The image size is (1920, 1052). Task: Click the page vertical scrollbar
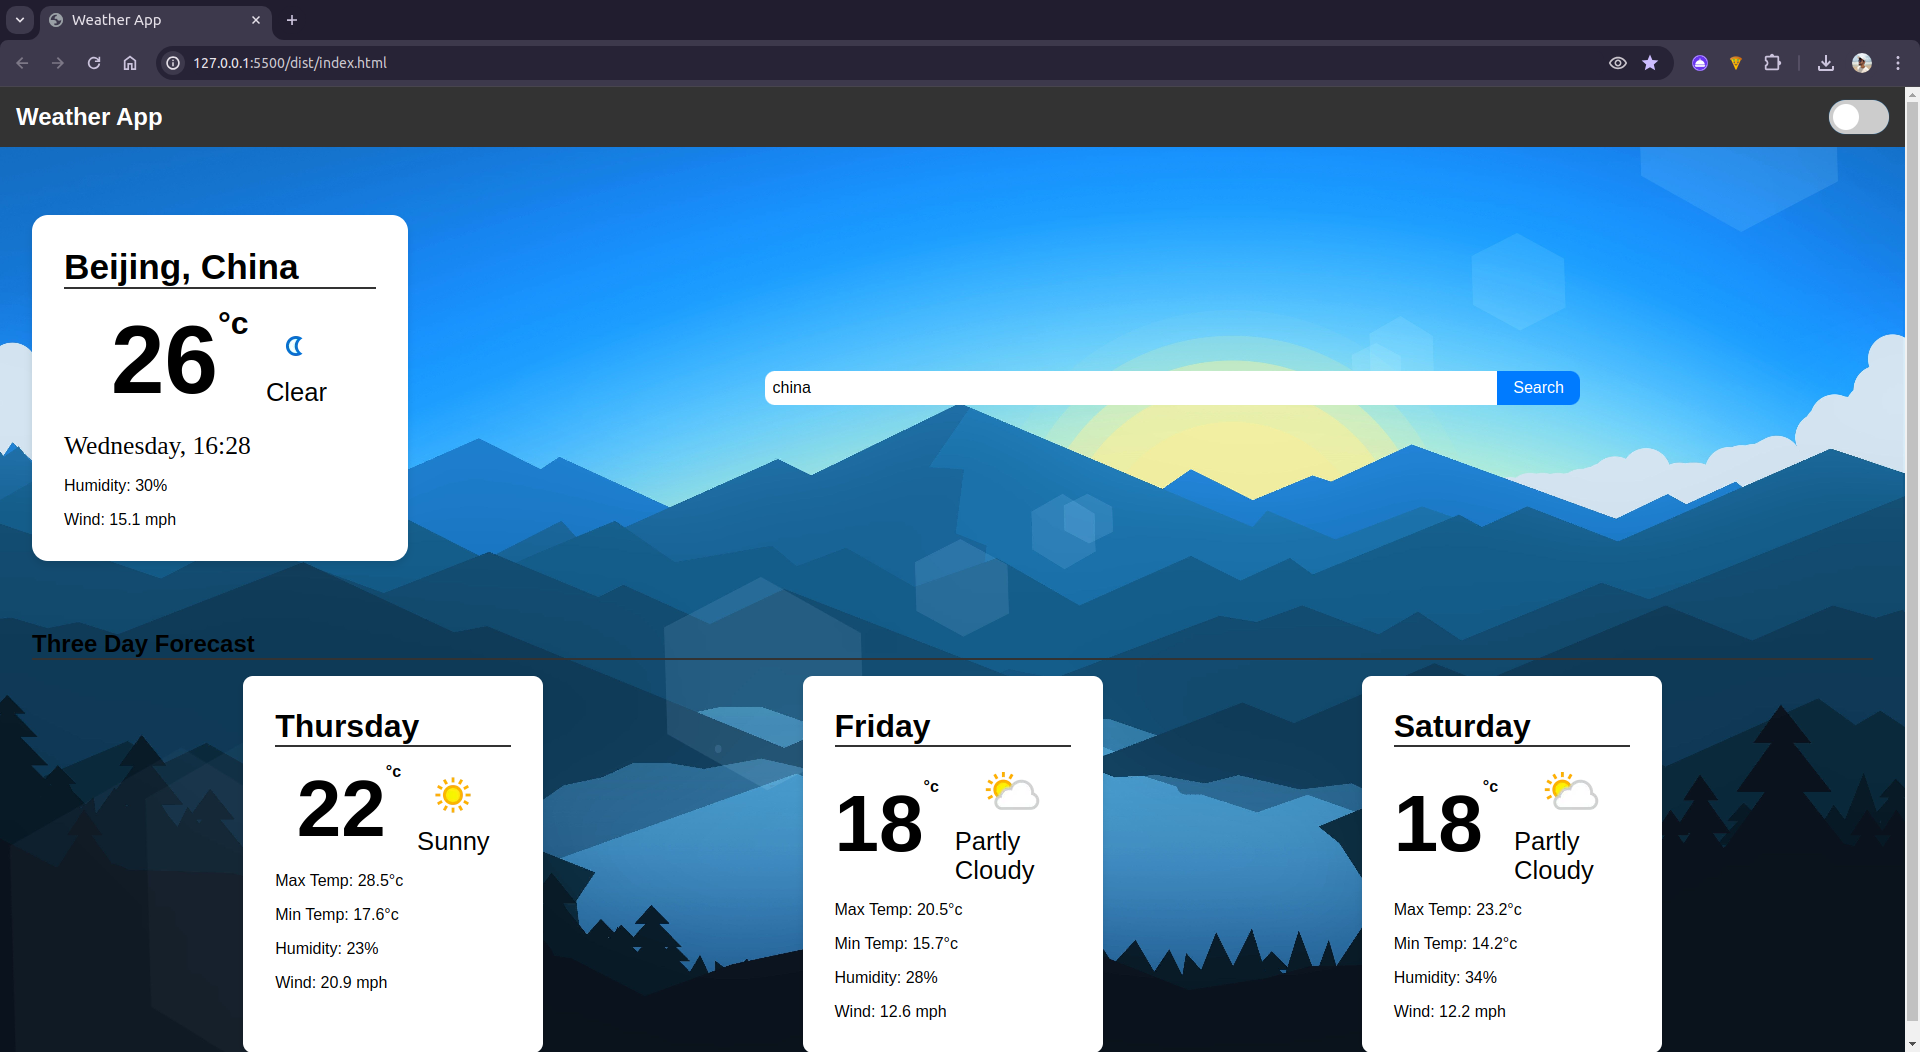click(x=1912, y=560)
